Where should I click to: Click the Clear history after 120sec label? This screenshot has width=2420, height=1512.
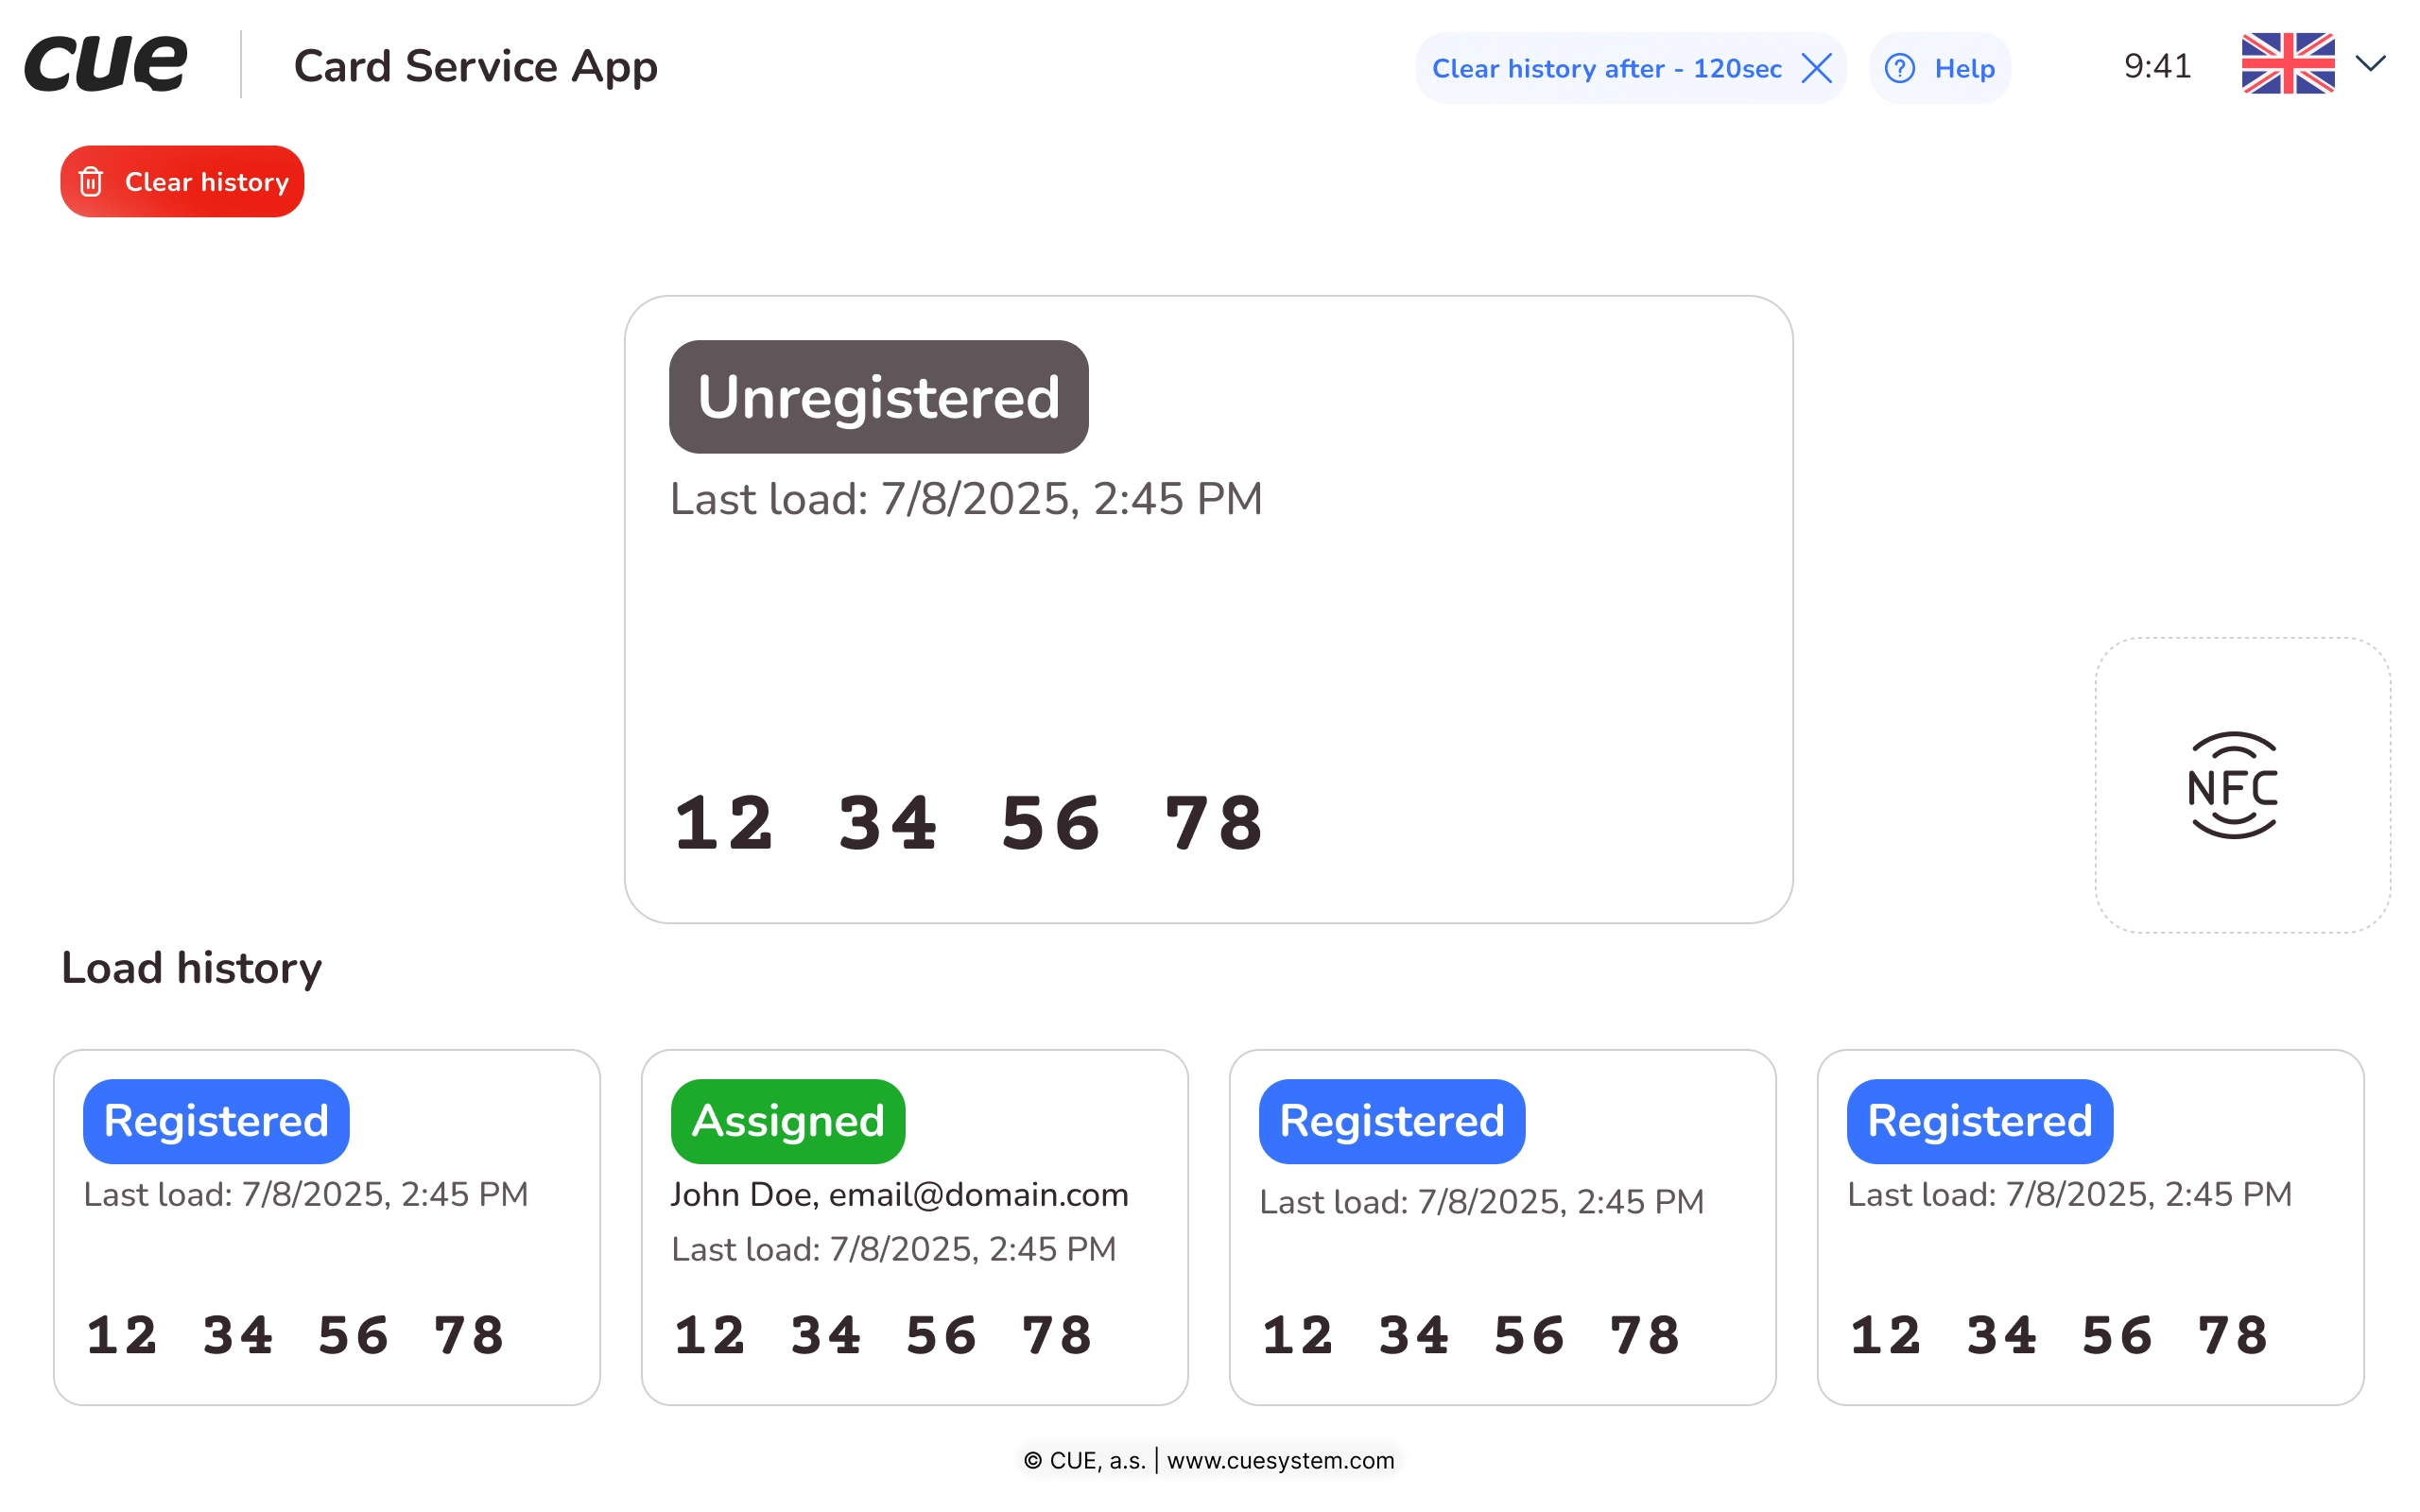coord(1606,69)
